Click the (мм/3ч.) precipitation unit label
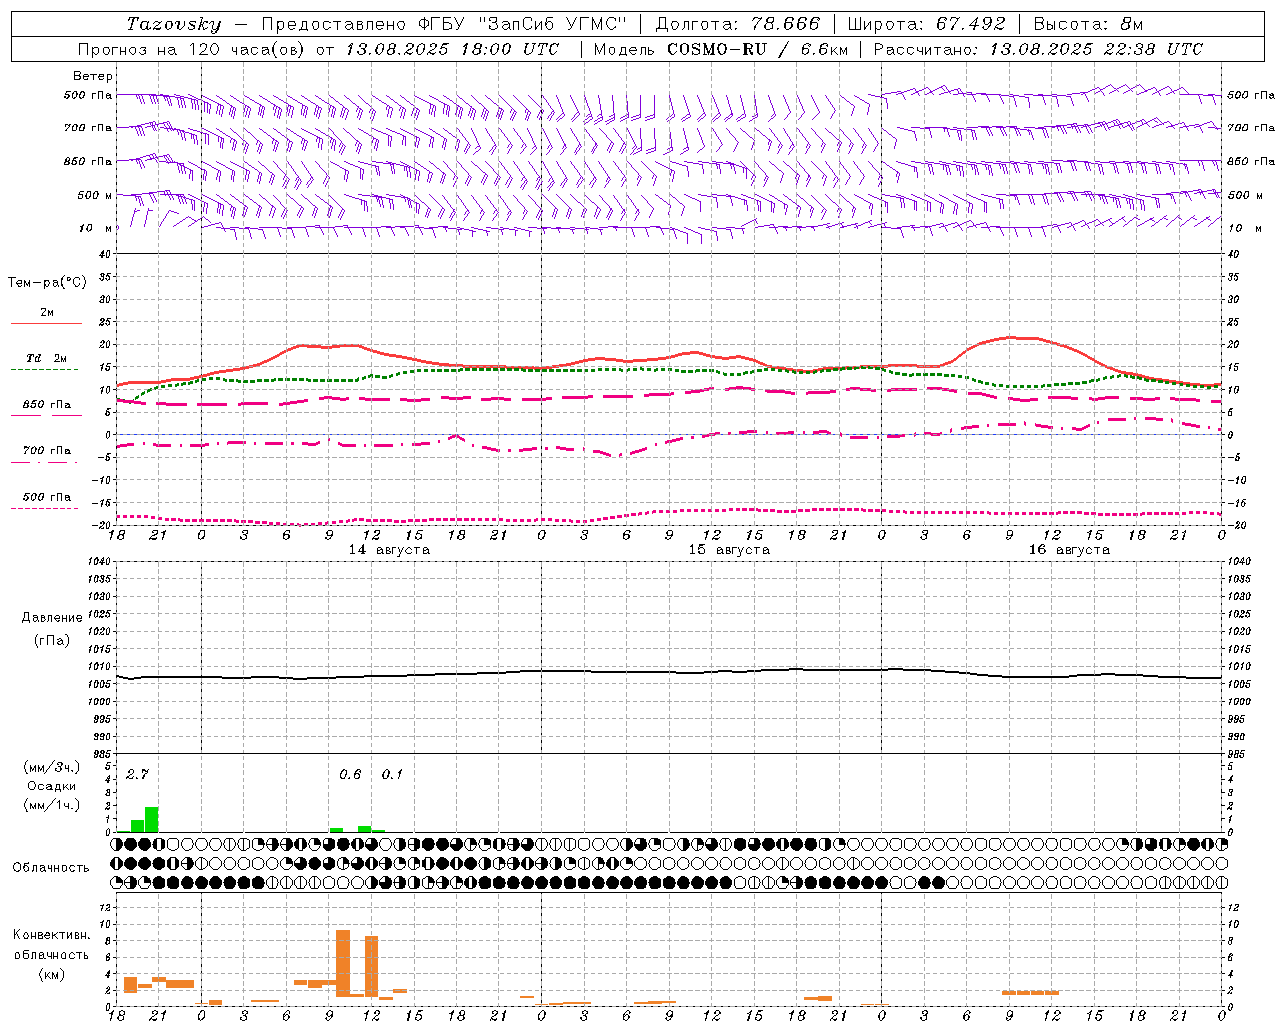 [52, 767]
